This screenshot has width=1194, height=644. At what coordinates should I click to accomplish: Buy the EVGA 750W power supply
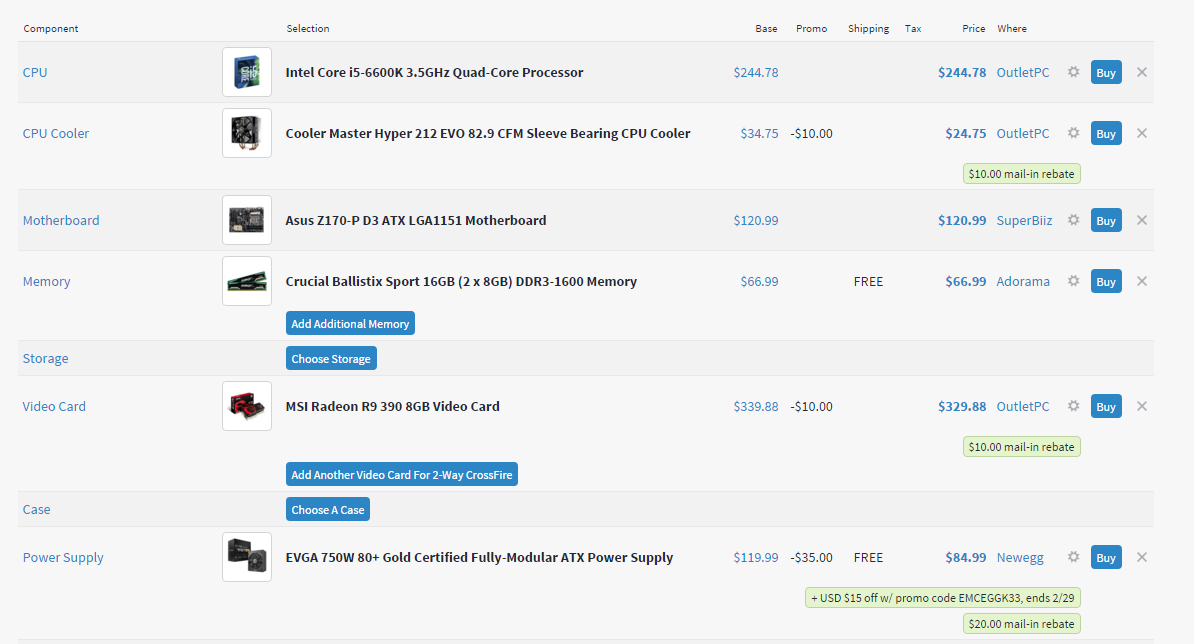point(1106,557)
